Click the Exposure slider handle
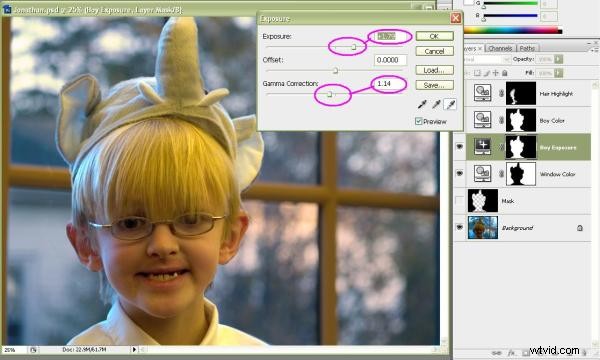The image size is (600, 360). (354, 47)
